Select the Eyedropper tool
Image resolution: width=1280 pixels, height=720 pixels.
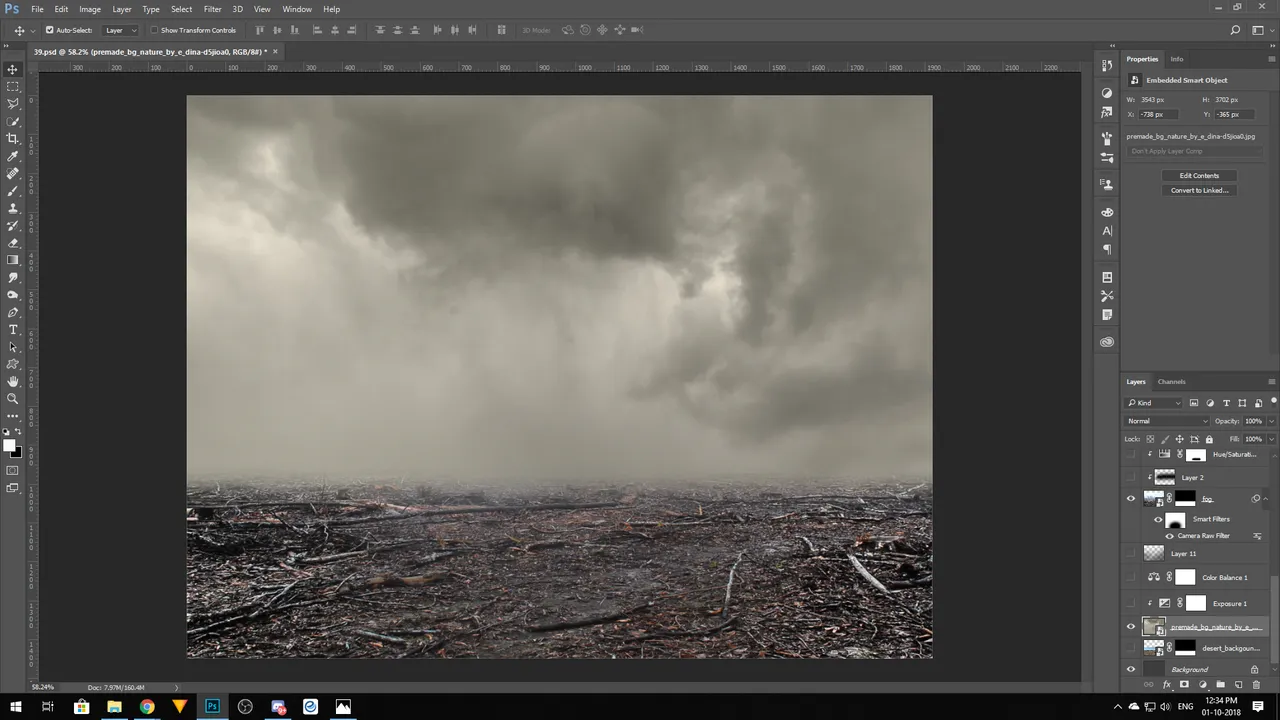click(13, 156)
